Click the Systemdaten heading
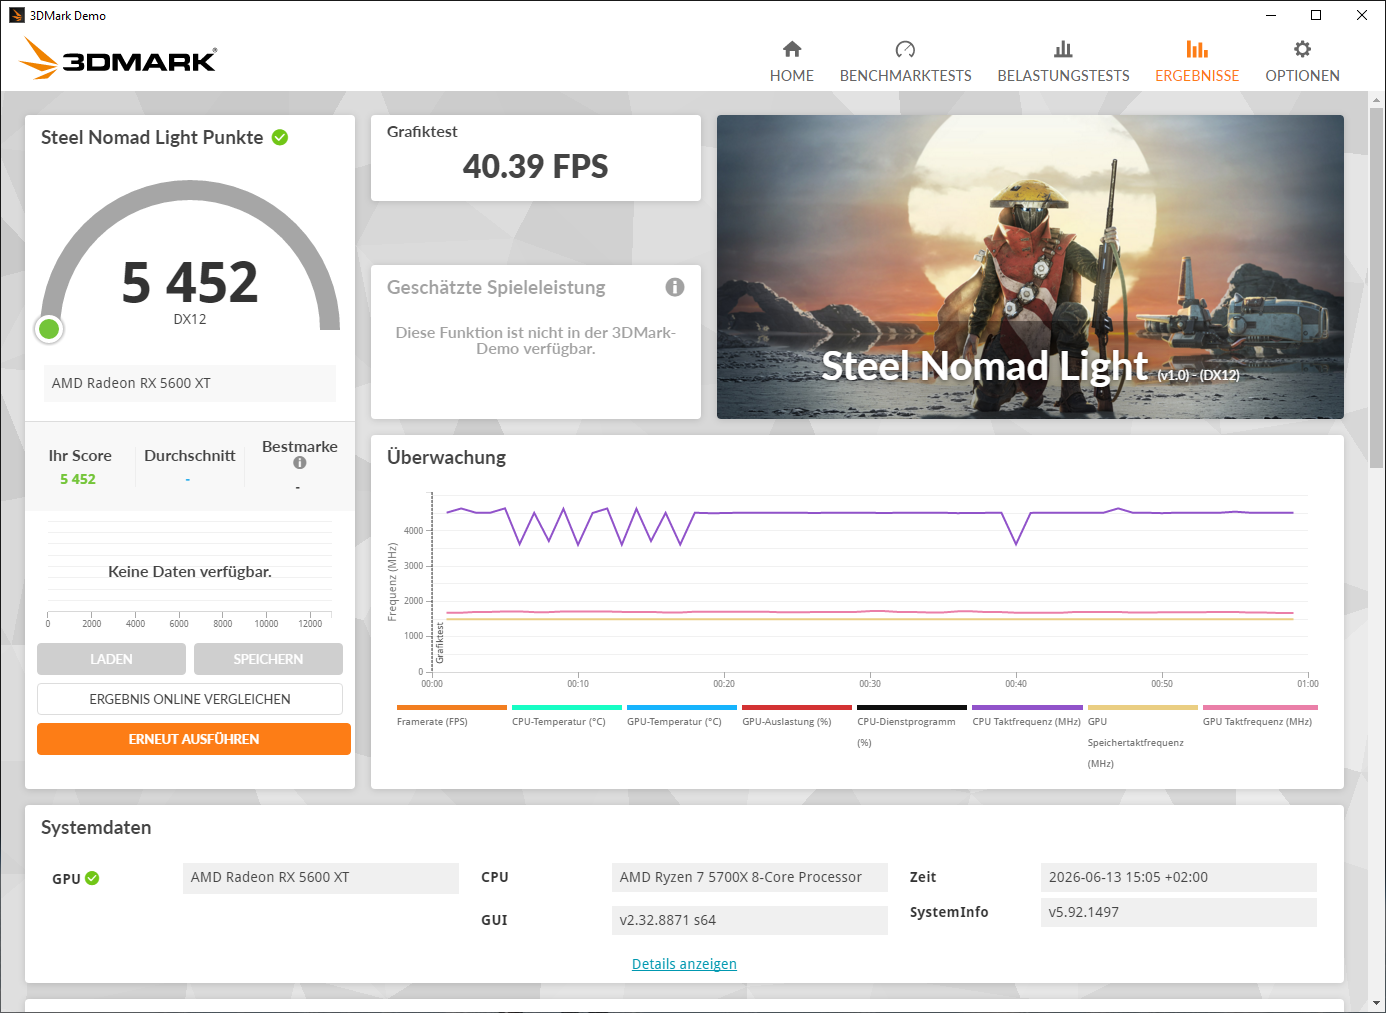This screenshot has width=1386, height=1013. click(96, 827)
